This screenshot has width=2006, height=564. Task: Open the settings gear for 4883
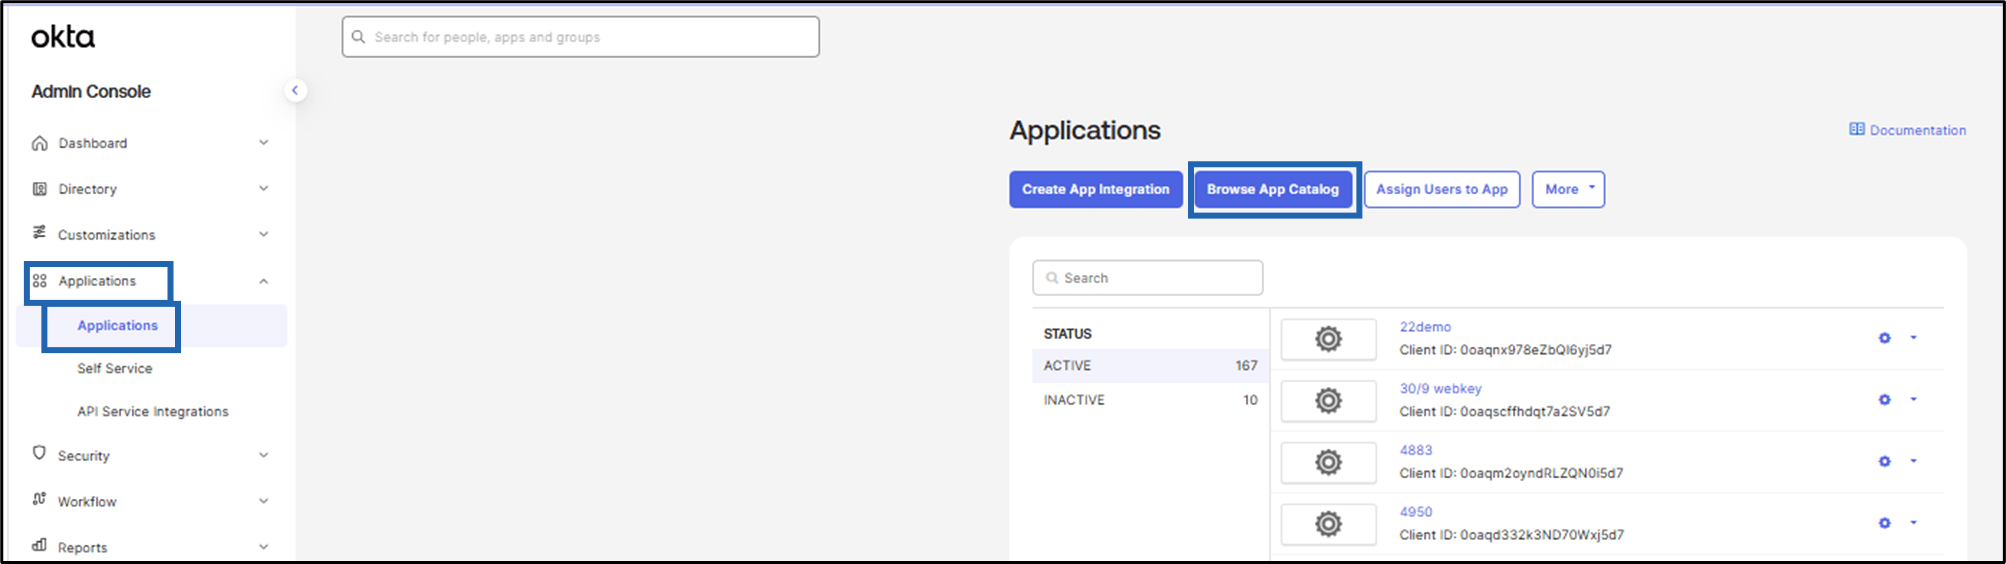(1885, 462)
